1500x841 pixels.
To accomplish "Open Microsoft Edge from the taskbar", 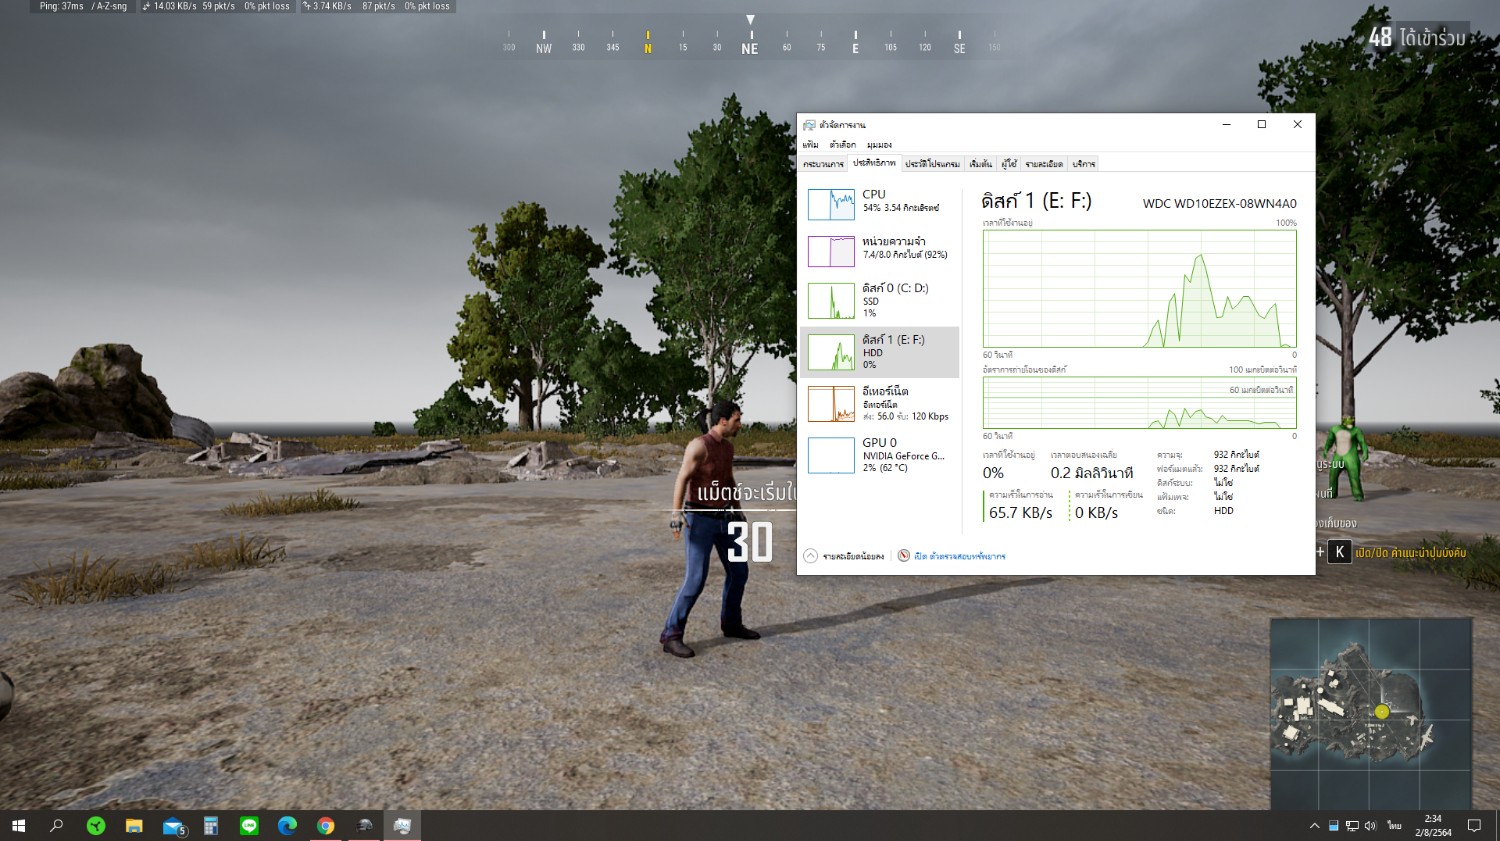I will (287, 826).
